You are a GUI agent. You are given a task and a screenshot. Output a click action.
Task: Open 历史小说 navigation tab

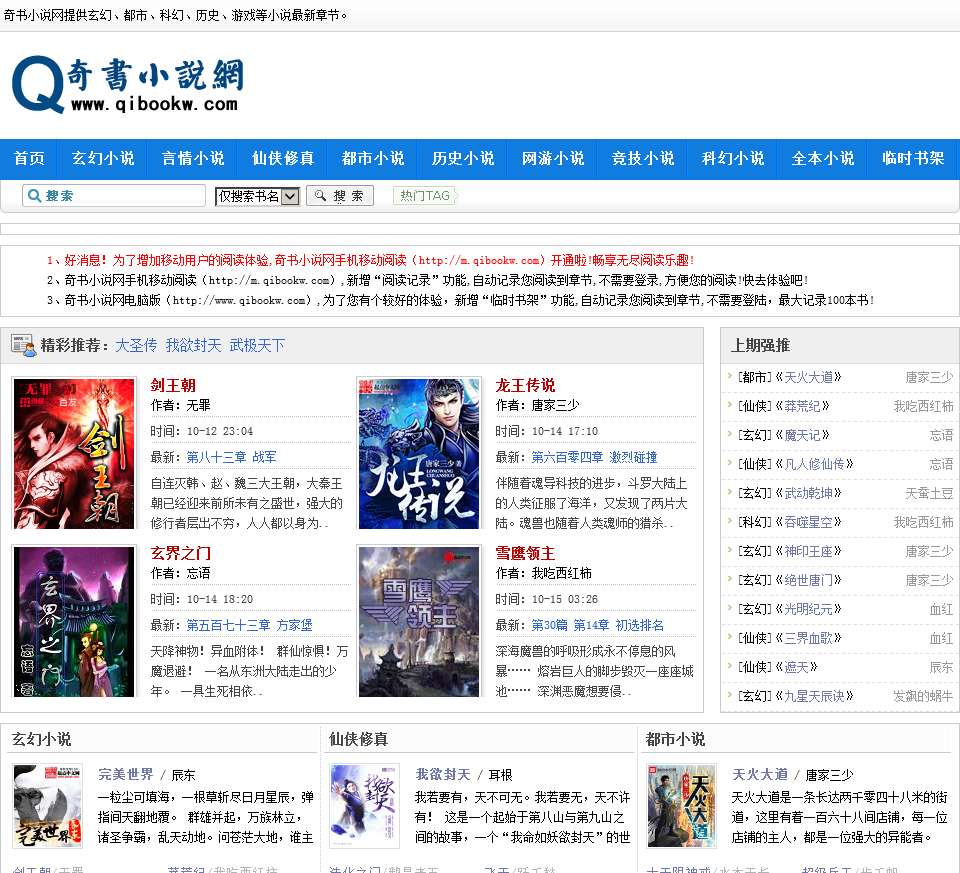pos(463,159)
